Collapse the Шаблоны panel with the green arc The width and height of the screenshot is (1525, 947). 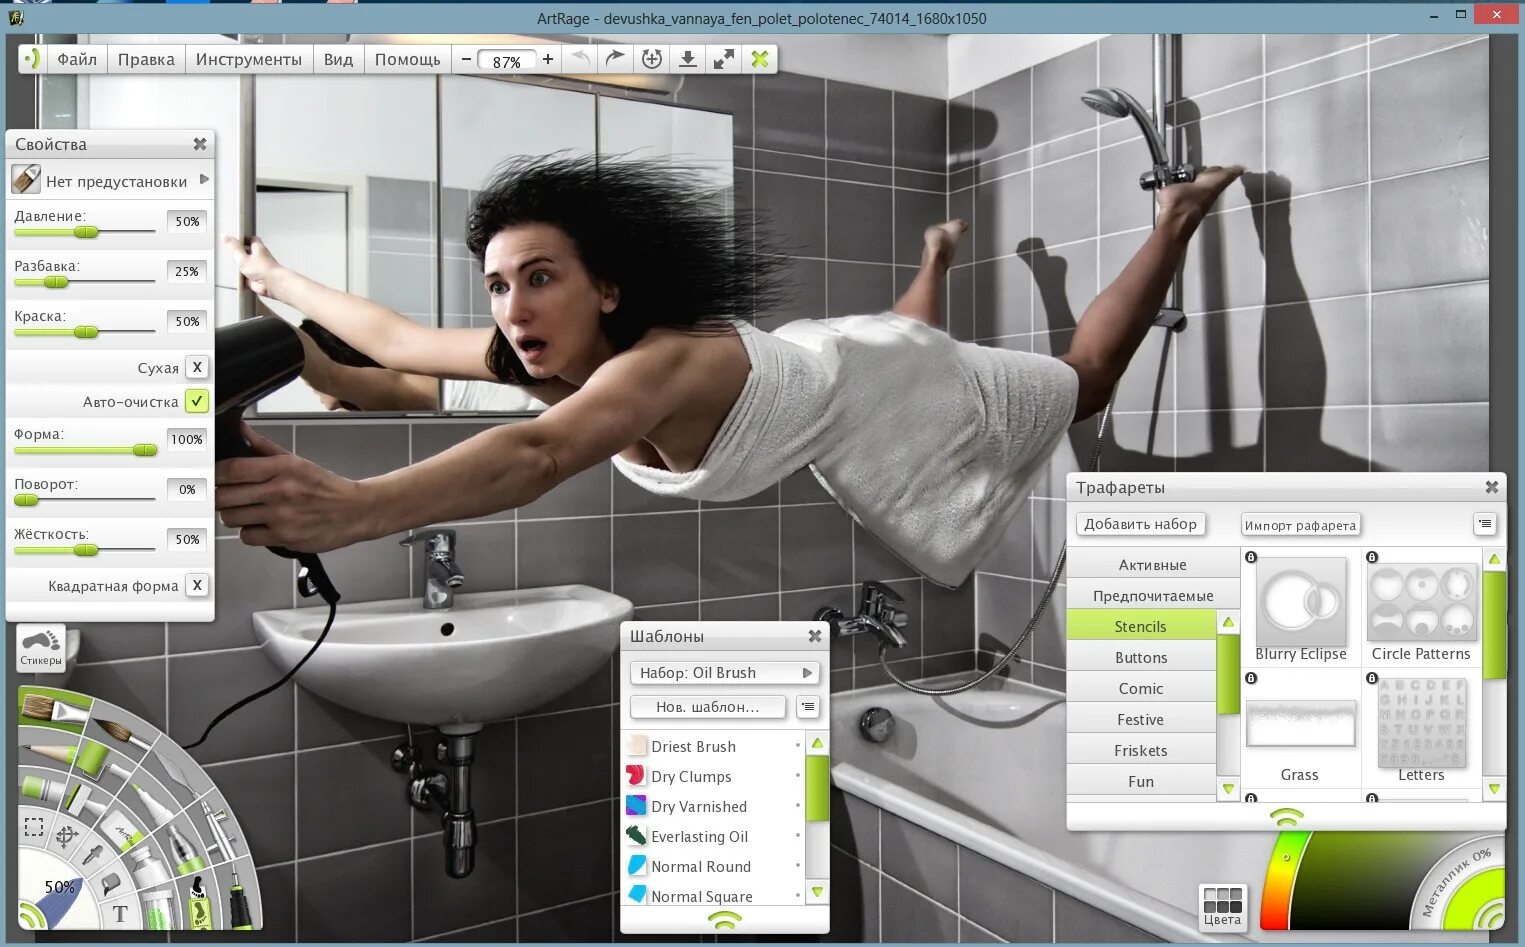pos(725,920)
